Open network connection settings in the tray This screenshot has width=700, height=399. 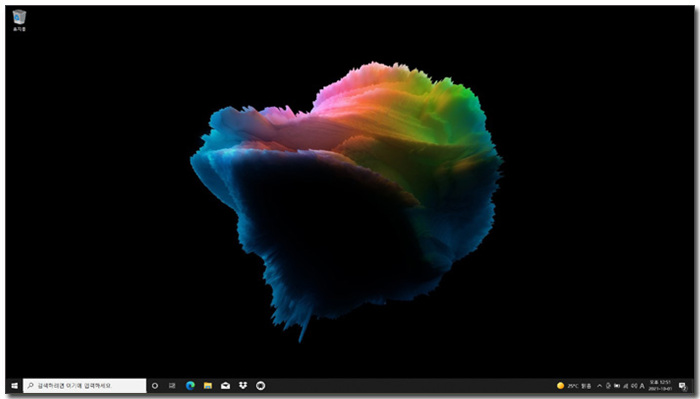[625, 386]
